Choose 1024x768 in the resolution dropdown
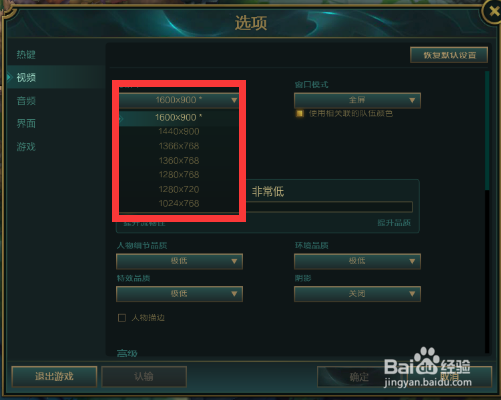The image size is (501, 400). click(179, 203)
